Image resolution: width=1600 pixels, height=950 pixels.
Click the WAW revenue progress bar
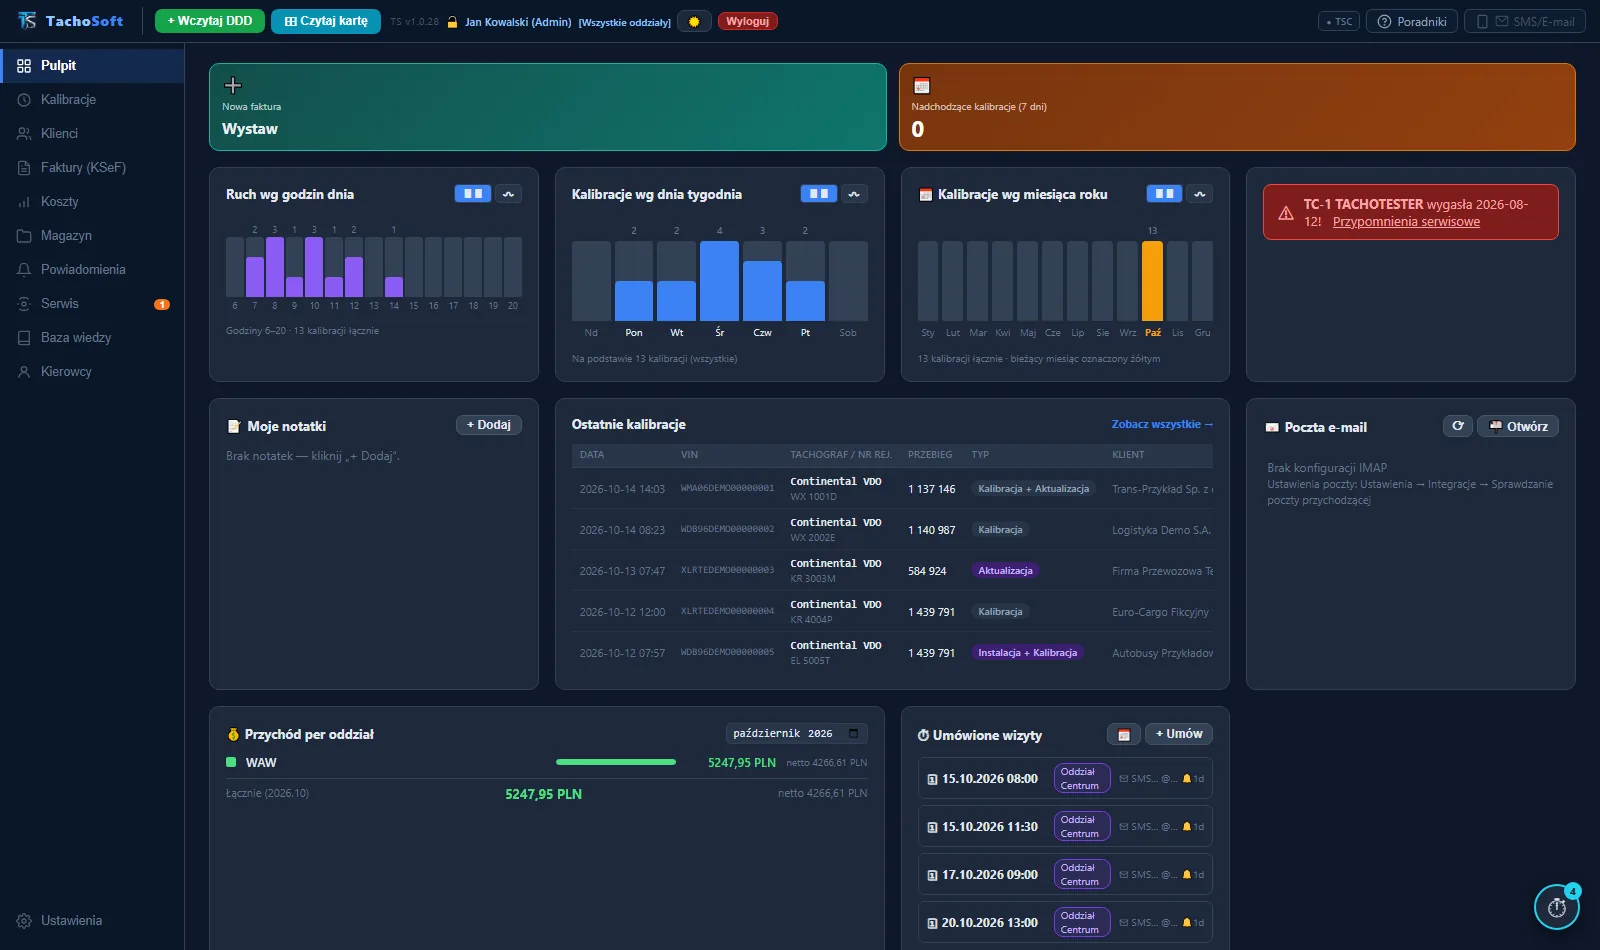coord(616,762)
